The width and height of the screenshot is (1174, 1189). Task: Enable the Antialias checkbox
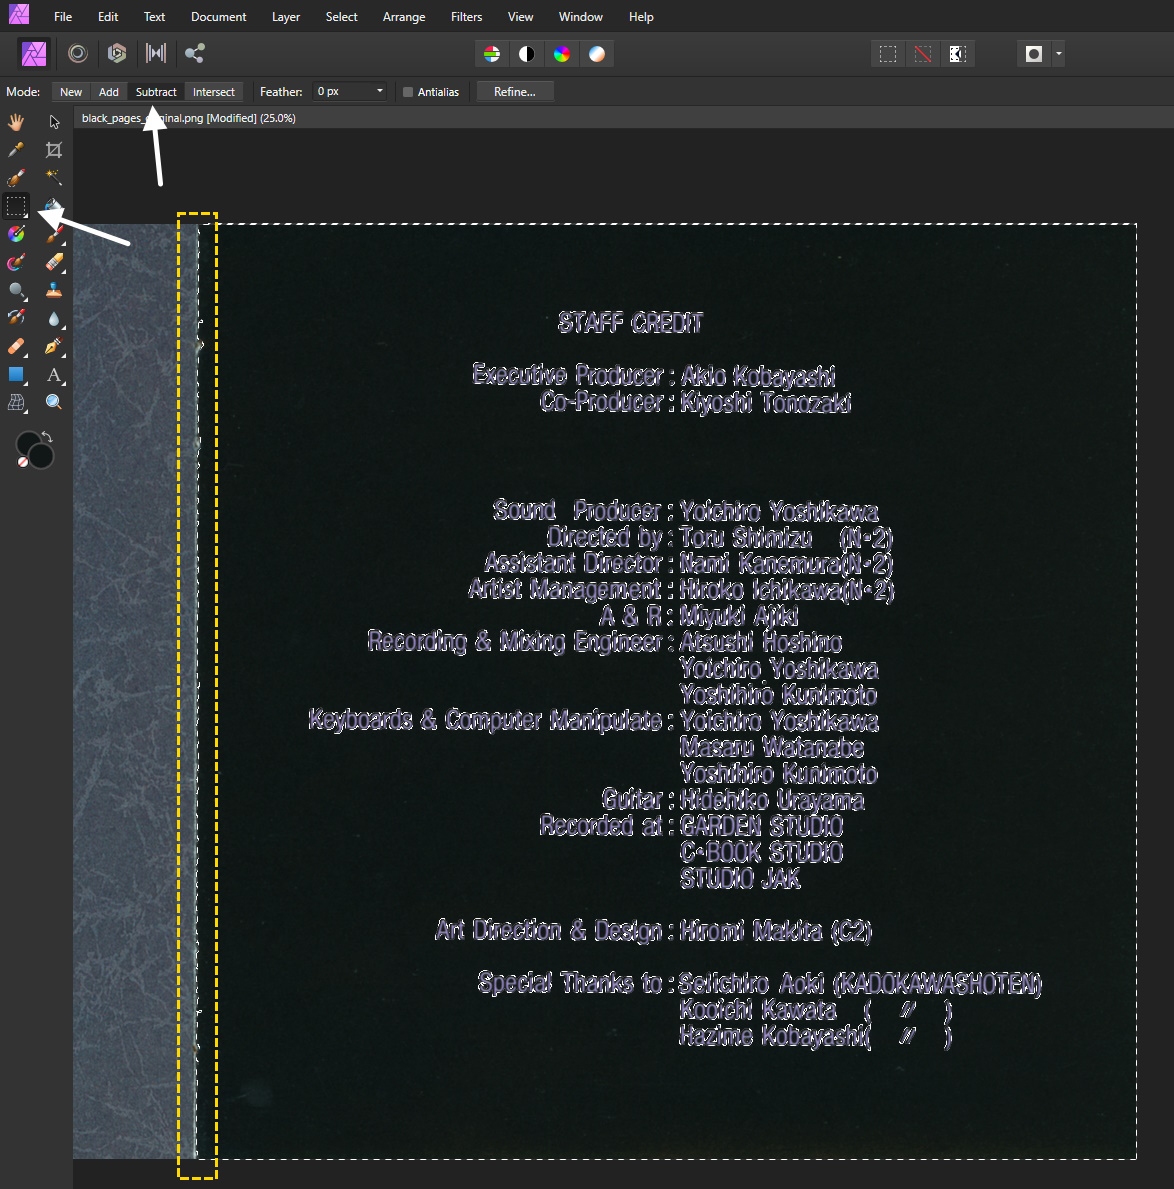[408, 92]
